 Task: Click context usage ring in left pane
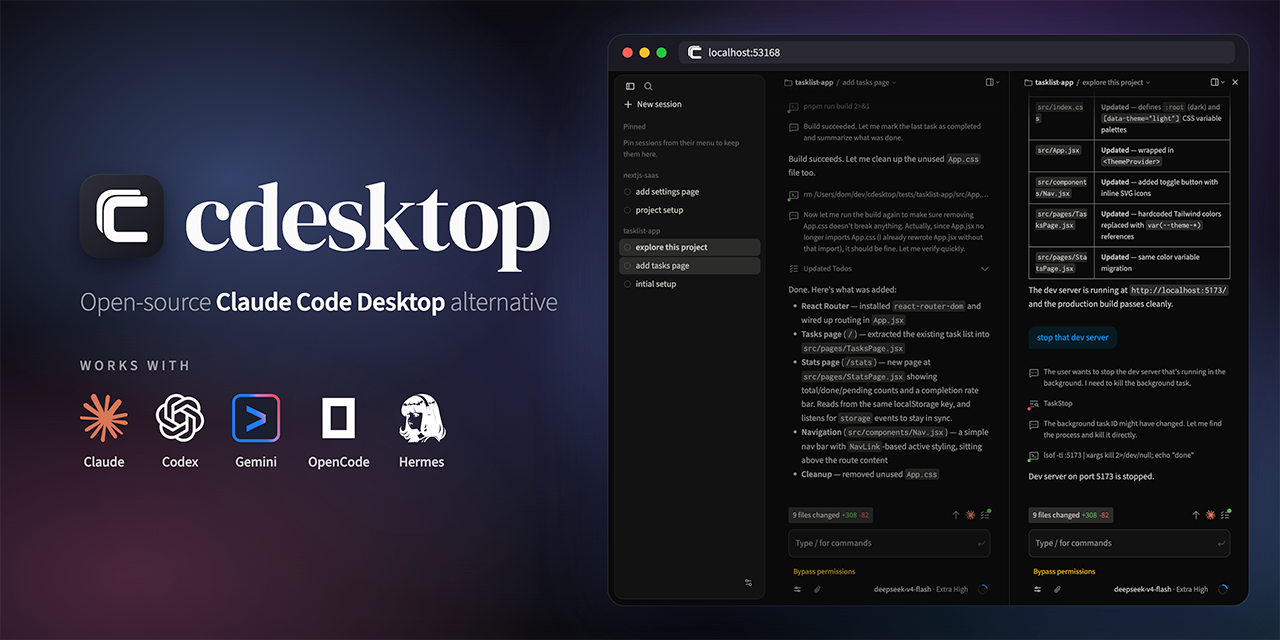982,589
